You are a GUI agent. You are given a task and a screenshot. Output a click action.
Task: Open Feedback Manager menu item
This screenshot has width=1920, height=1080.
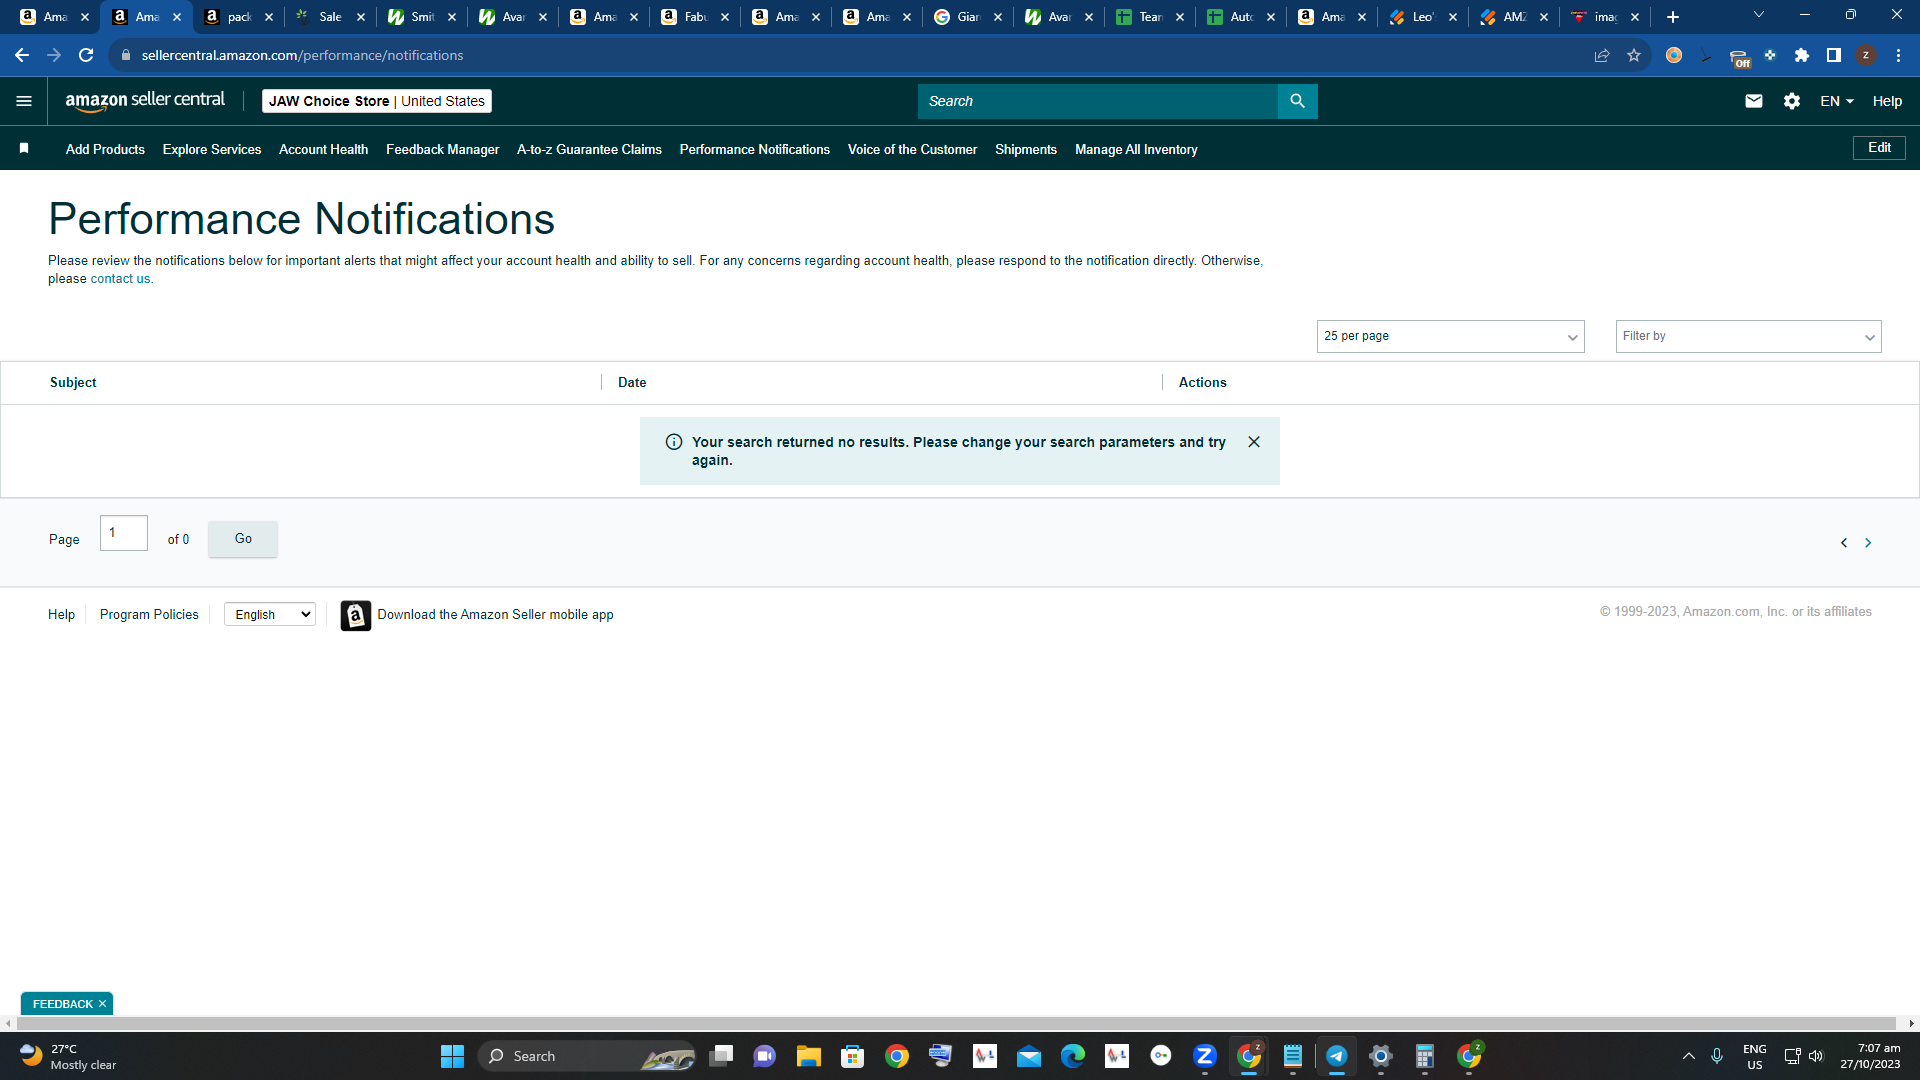point(442,149)
